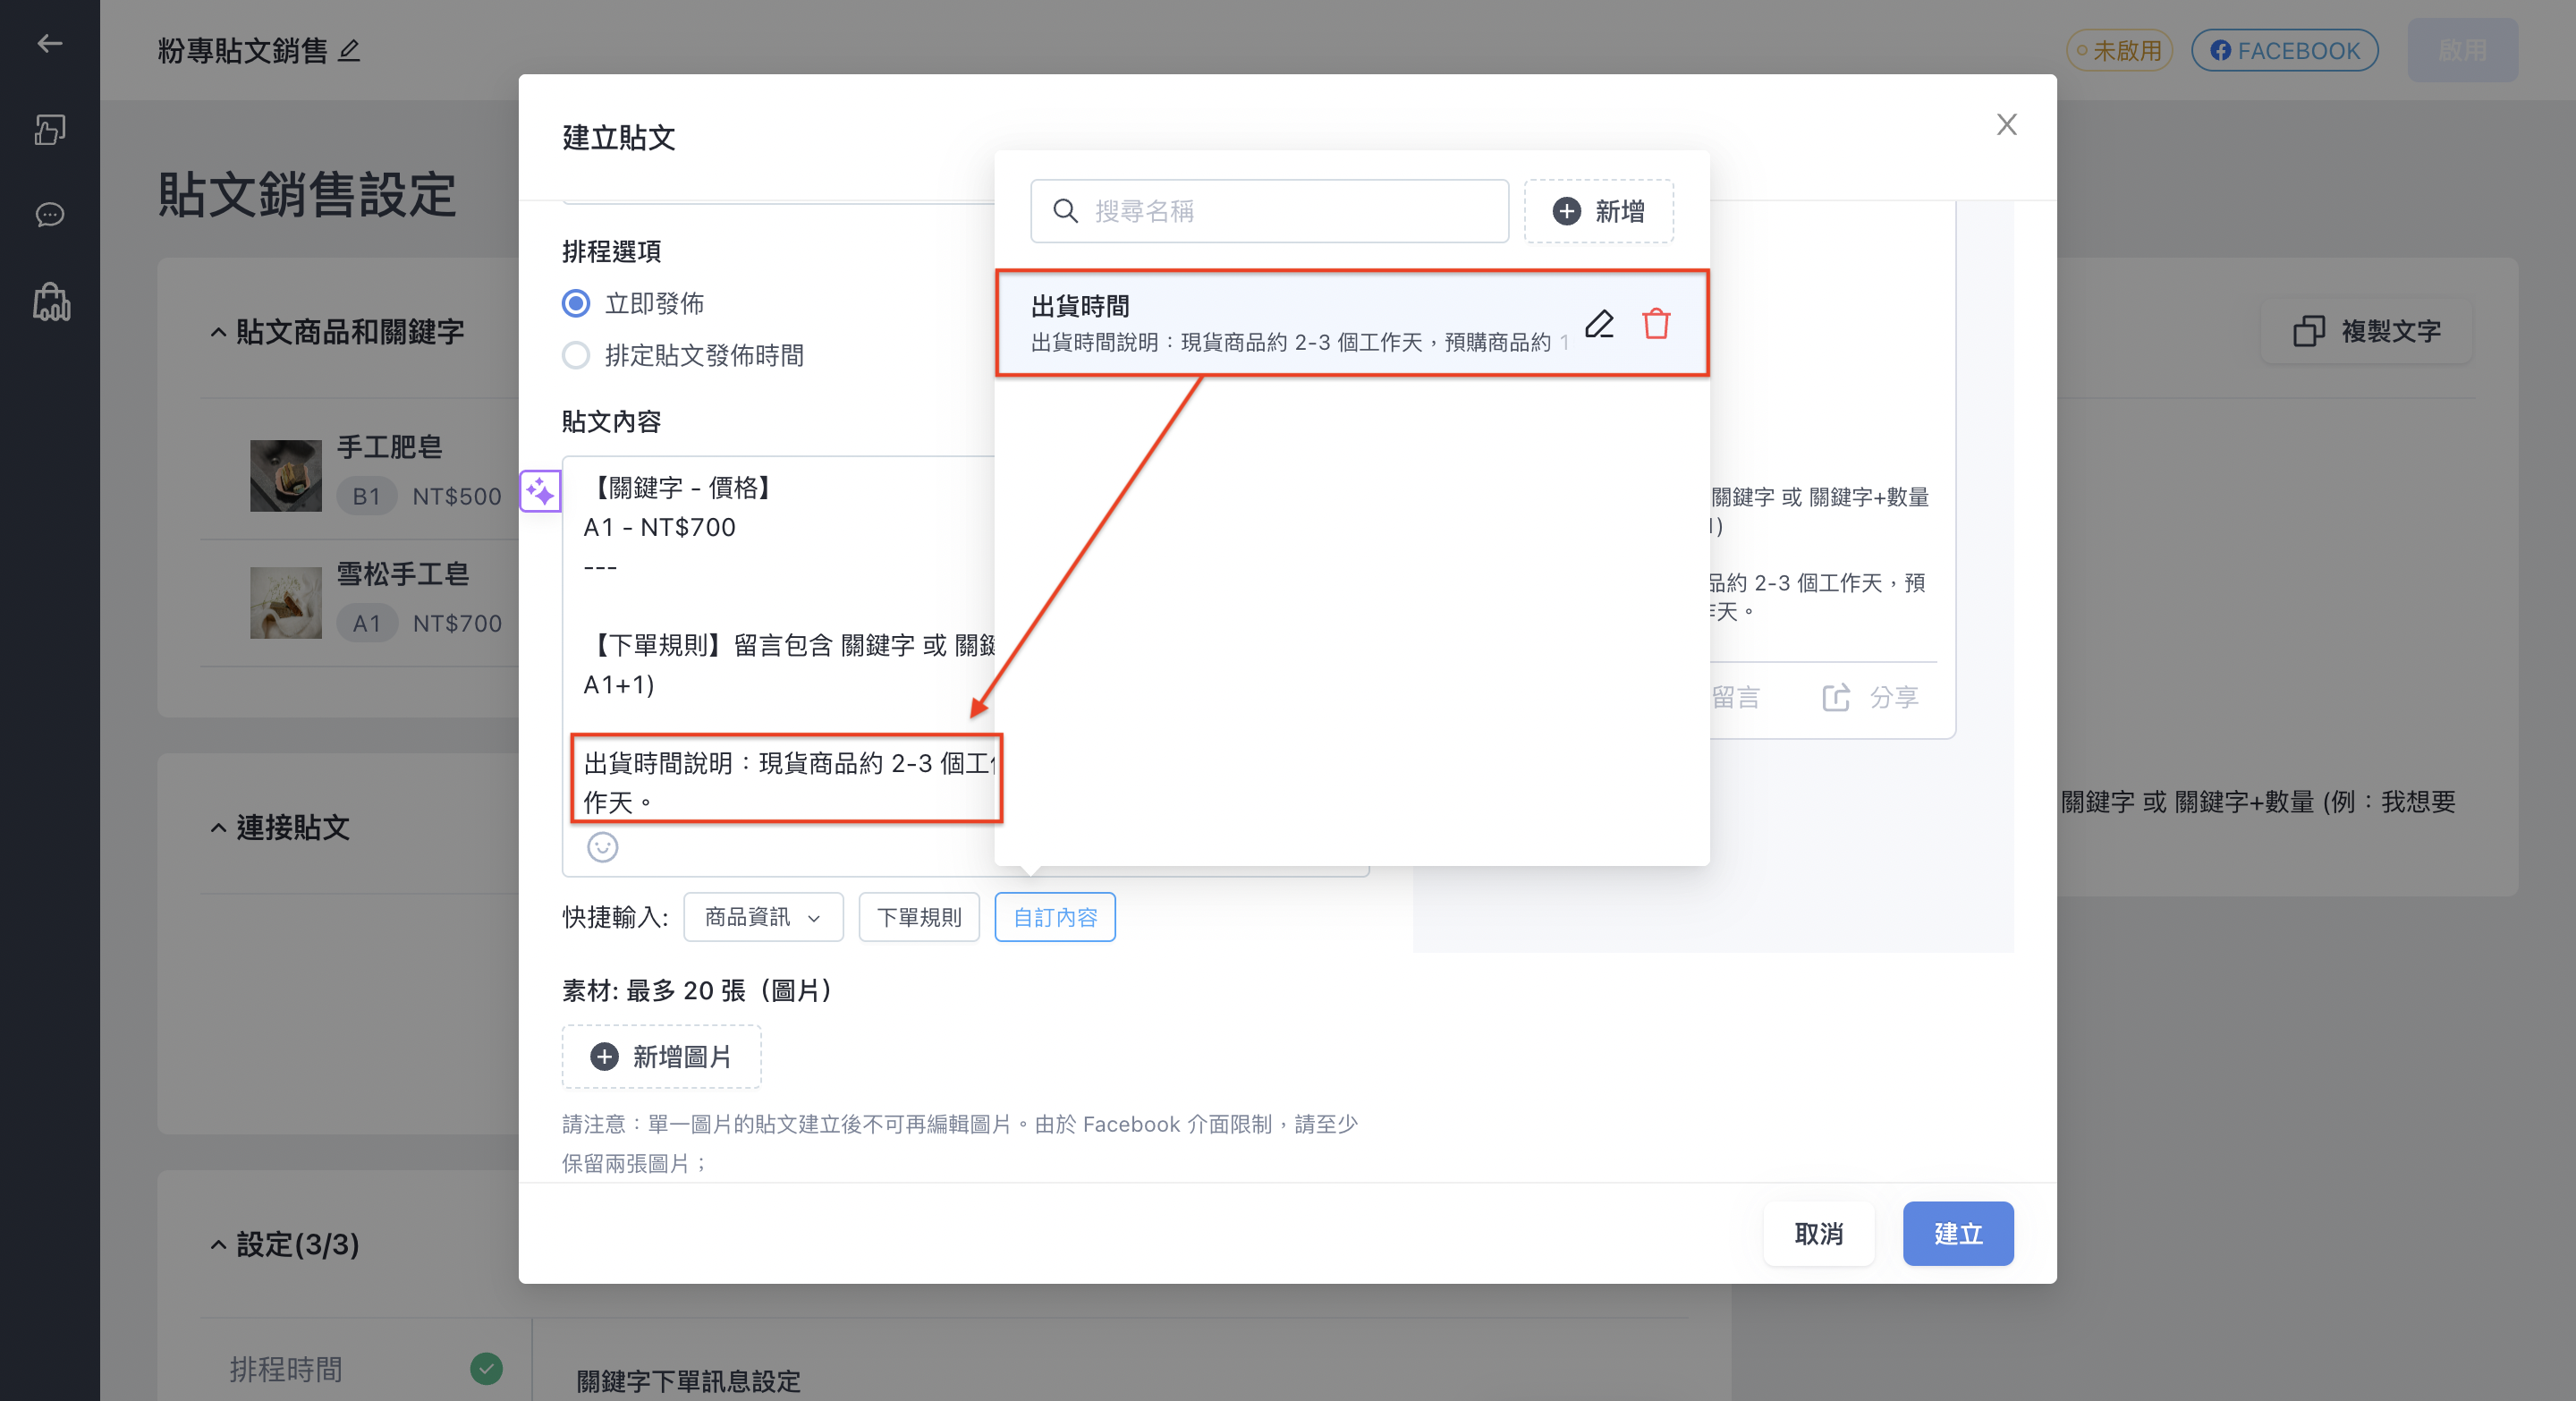Open the chat messages sidebar icon
Image resolution: width=2576 pixels, height=1401 pixels.
coord(50,215)
